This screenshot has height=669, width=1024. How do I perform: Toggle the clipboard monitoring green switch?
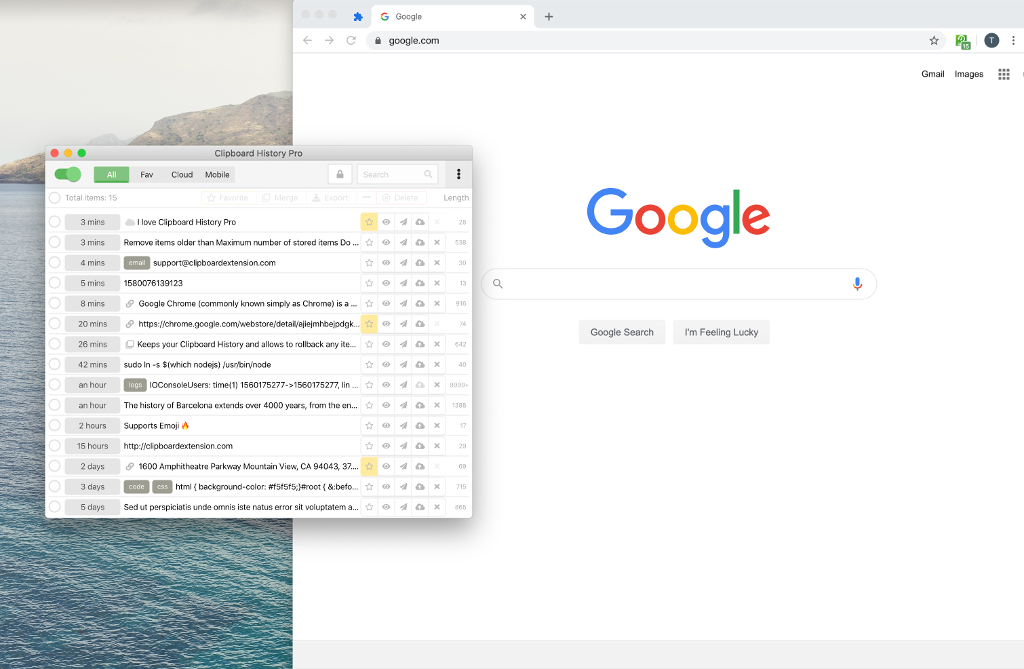click(x=67, y=174)
